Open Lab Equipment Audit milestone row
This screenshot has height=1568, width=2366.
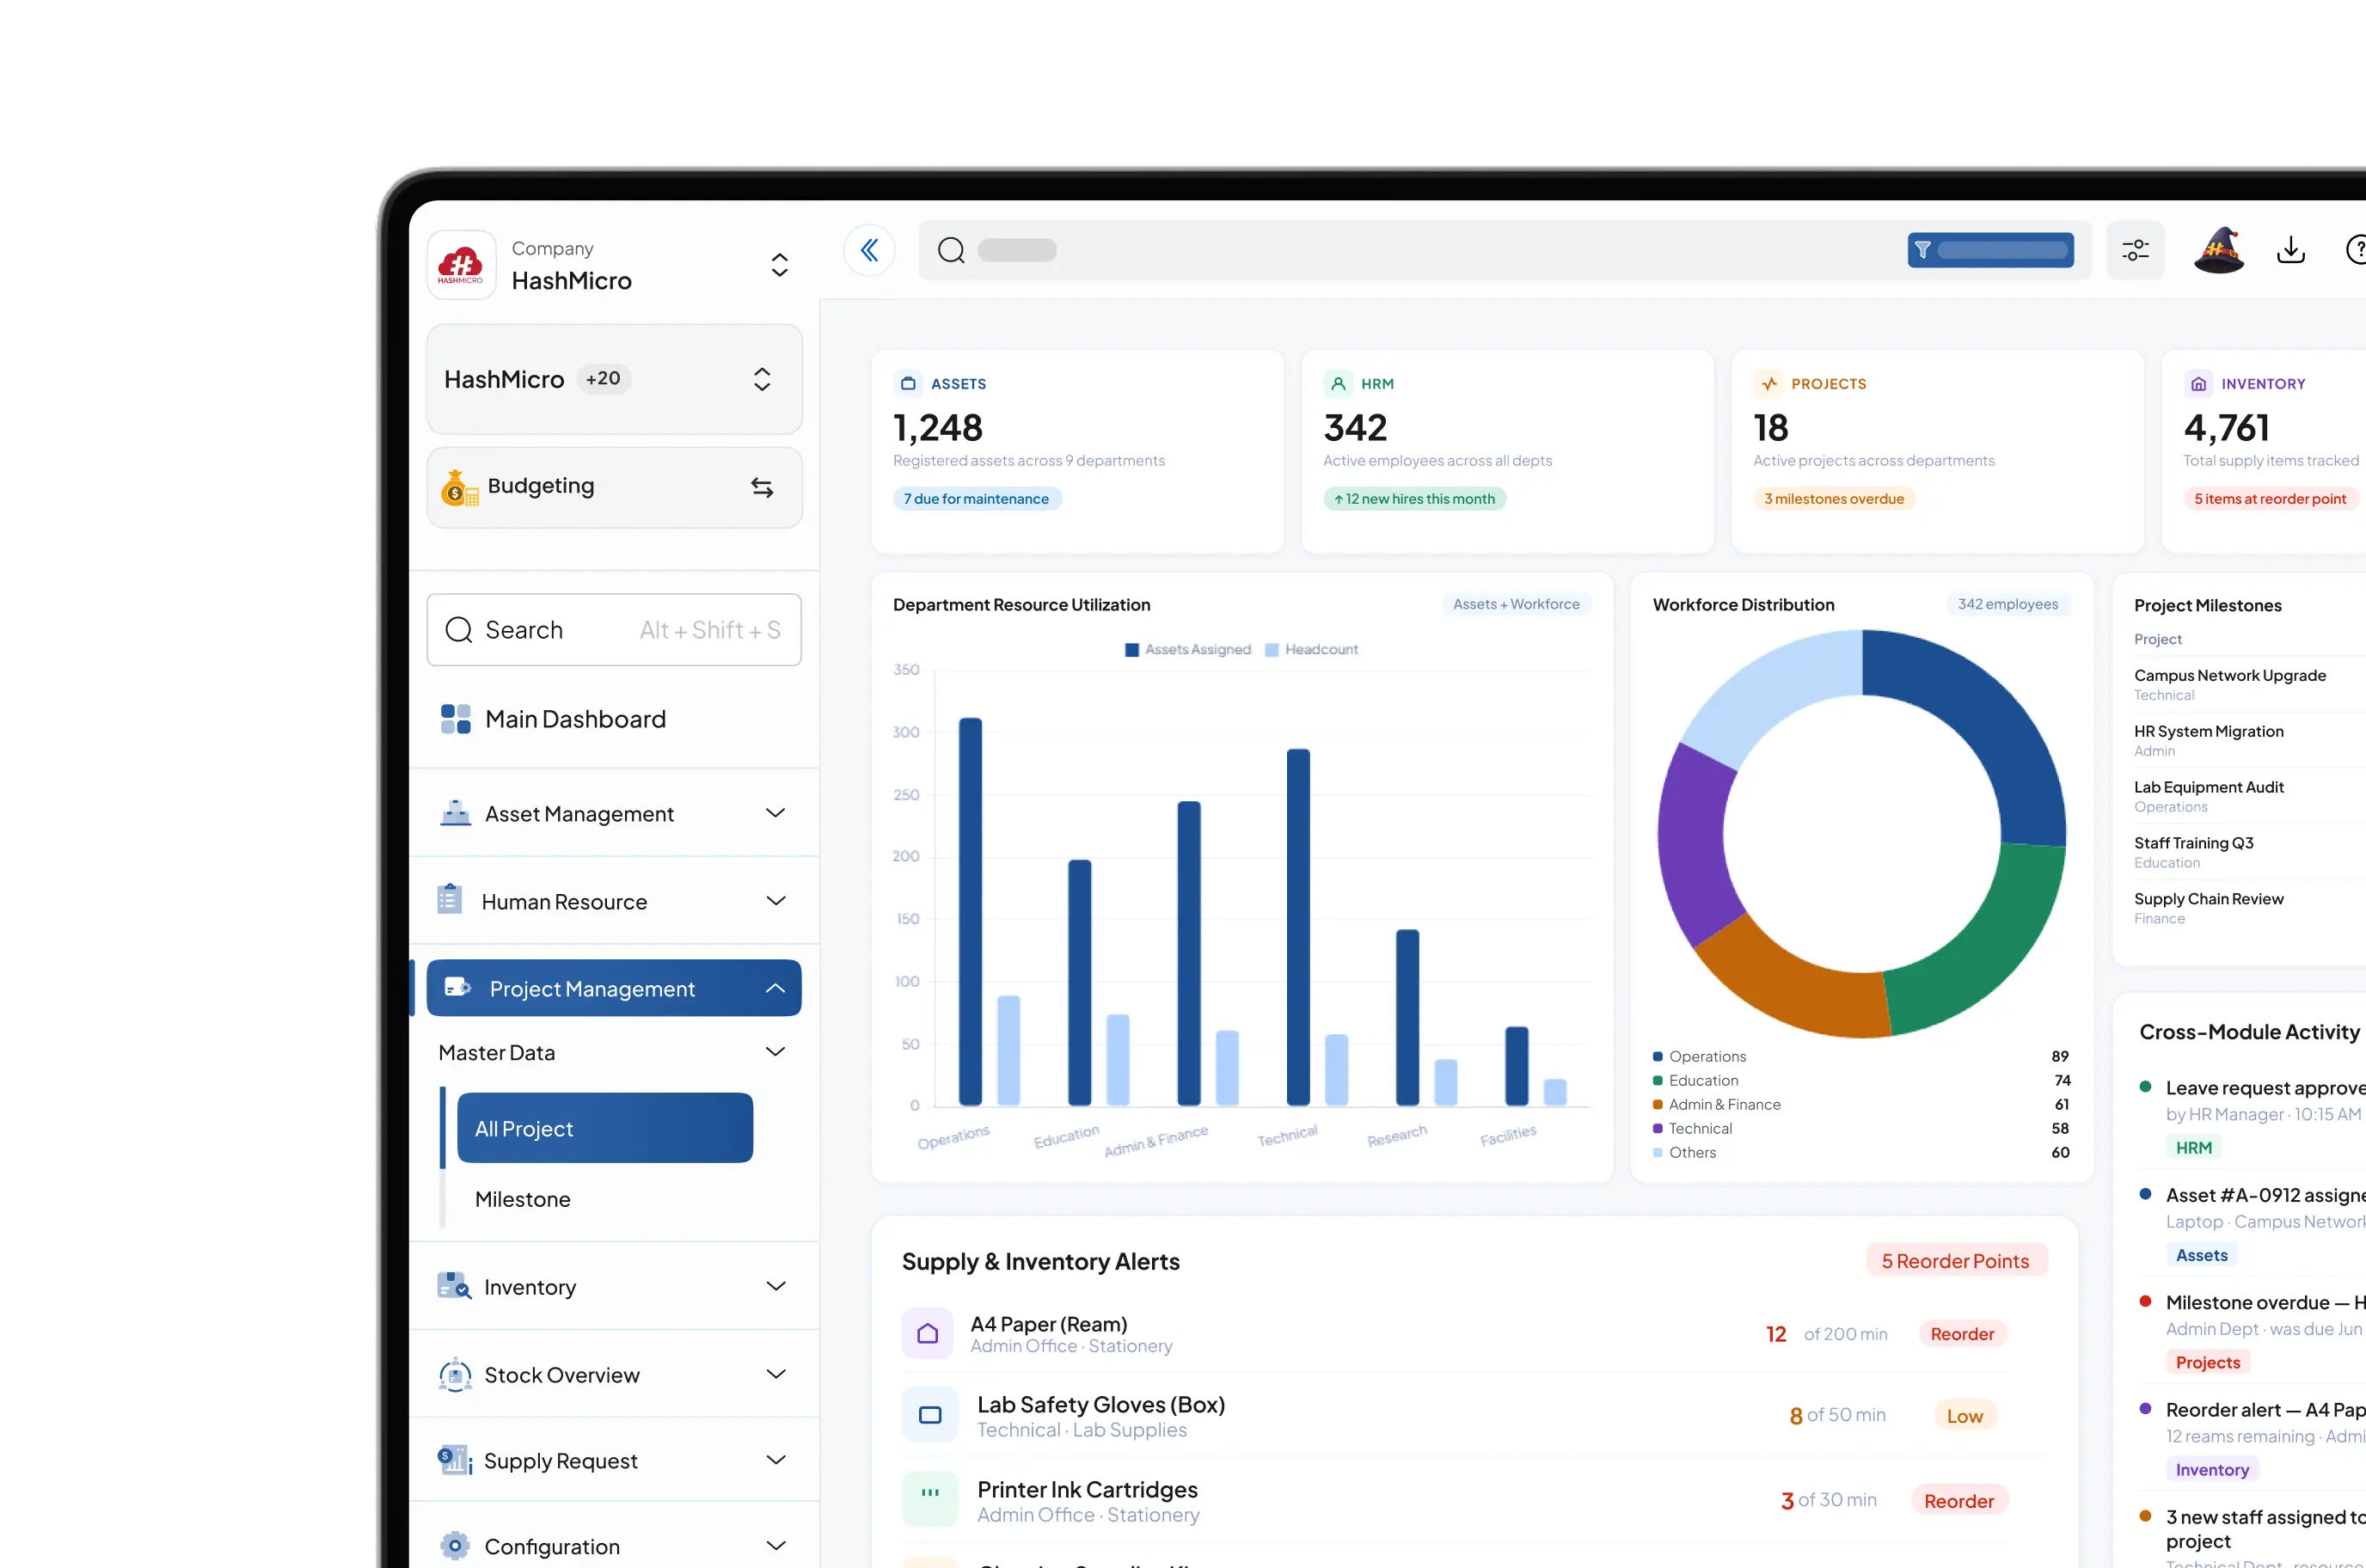tap(2249, 796)
